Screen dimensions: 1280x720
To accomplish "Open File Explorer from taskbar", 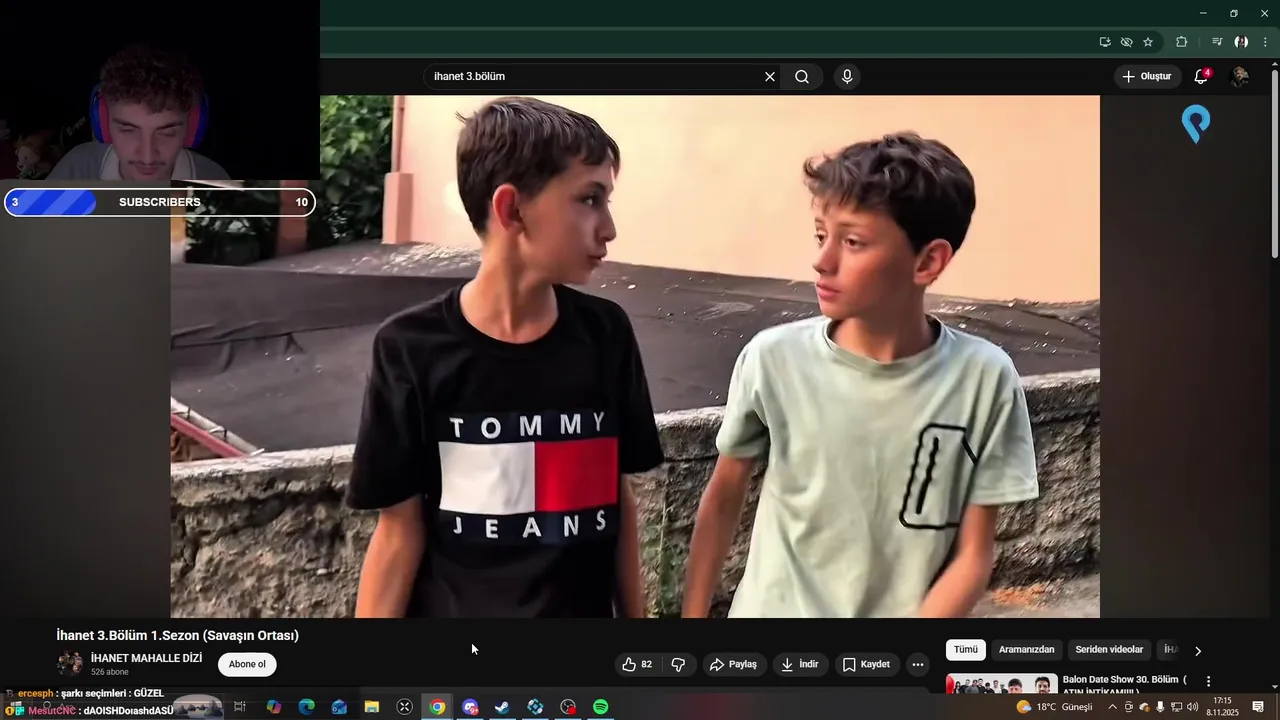I will (372, 707).
